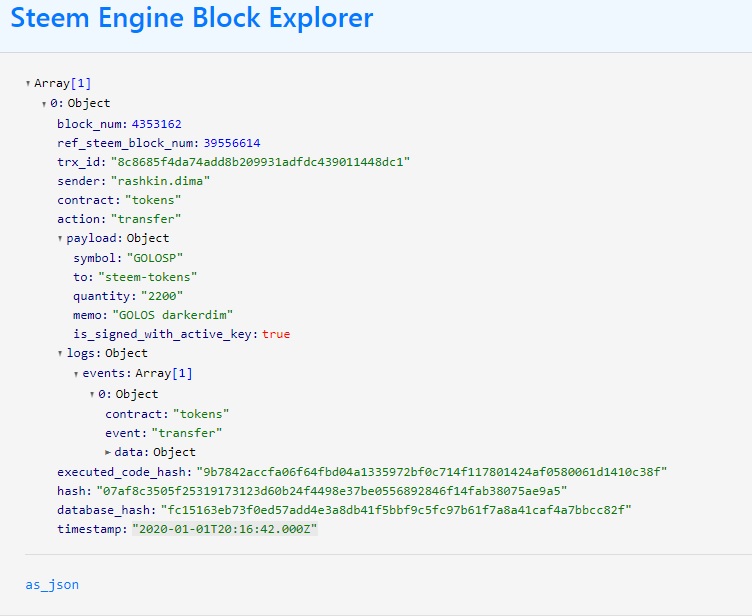Click the quantity value 2200
This screenshot has height=616, width=752.
[x=162, y=296]
